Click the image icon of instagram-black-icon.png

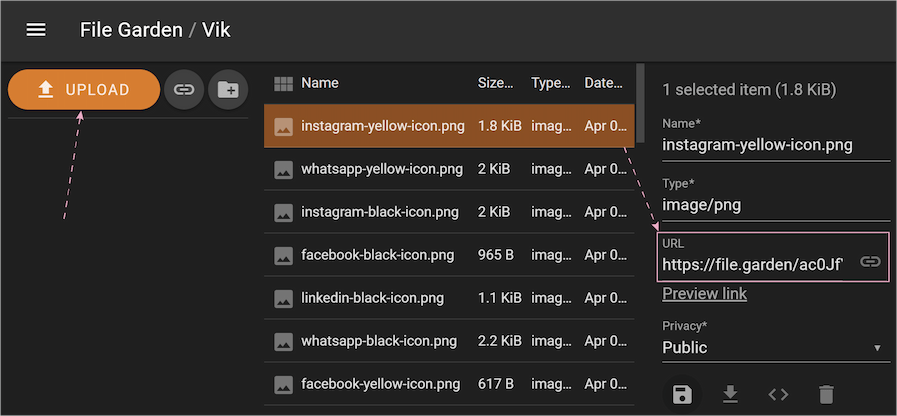pyautogui.click(x=283, y=212)
